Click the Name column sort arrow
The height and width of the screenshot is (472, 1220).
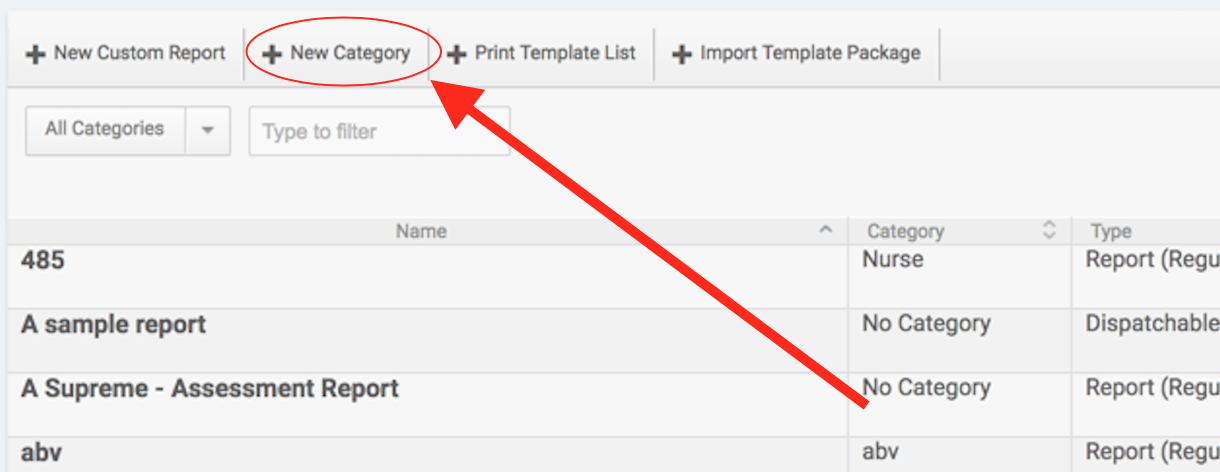tap(826, 230)
